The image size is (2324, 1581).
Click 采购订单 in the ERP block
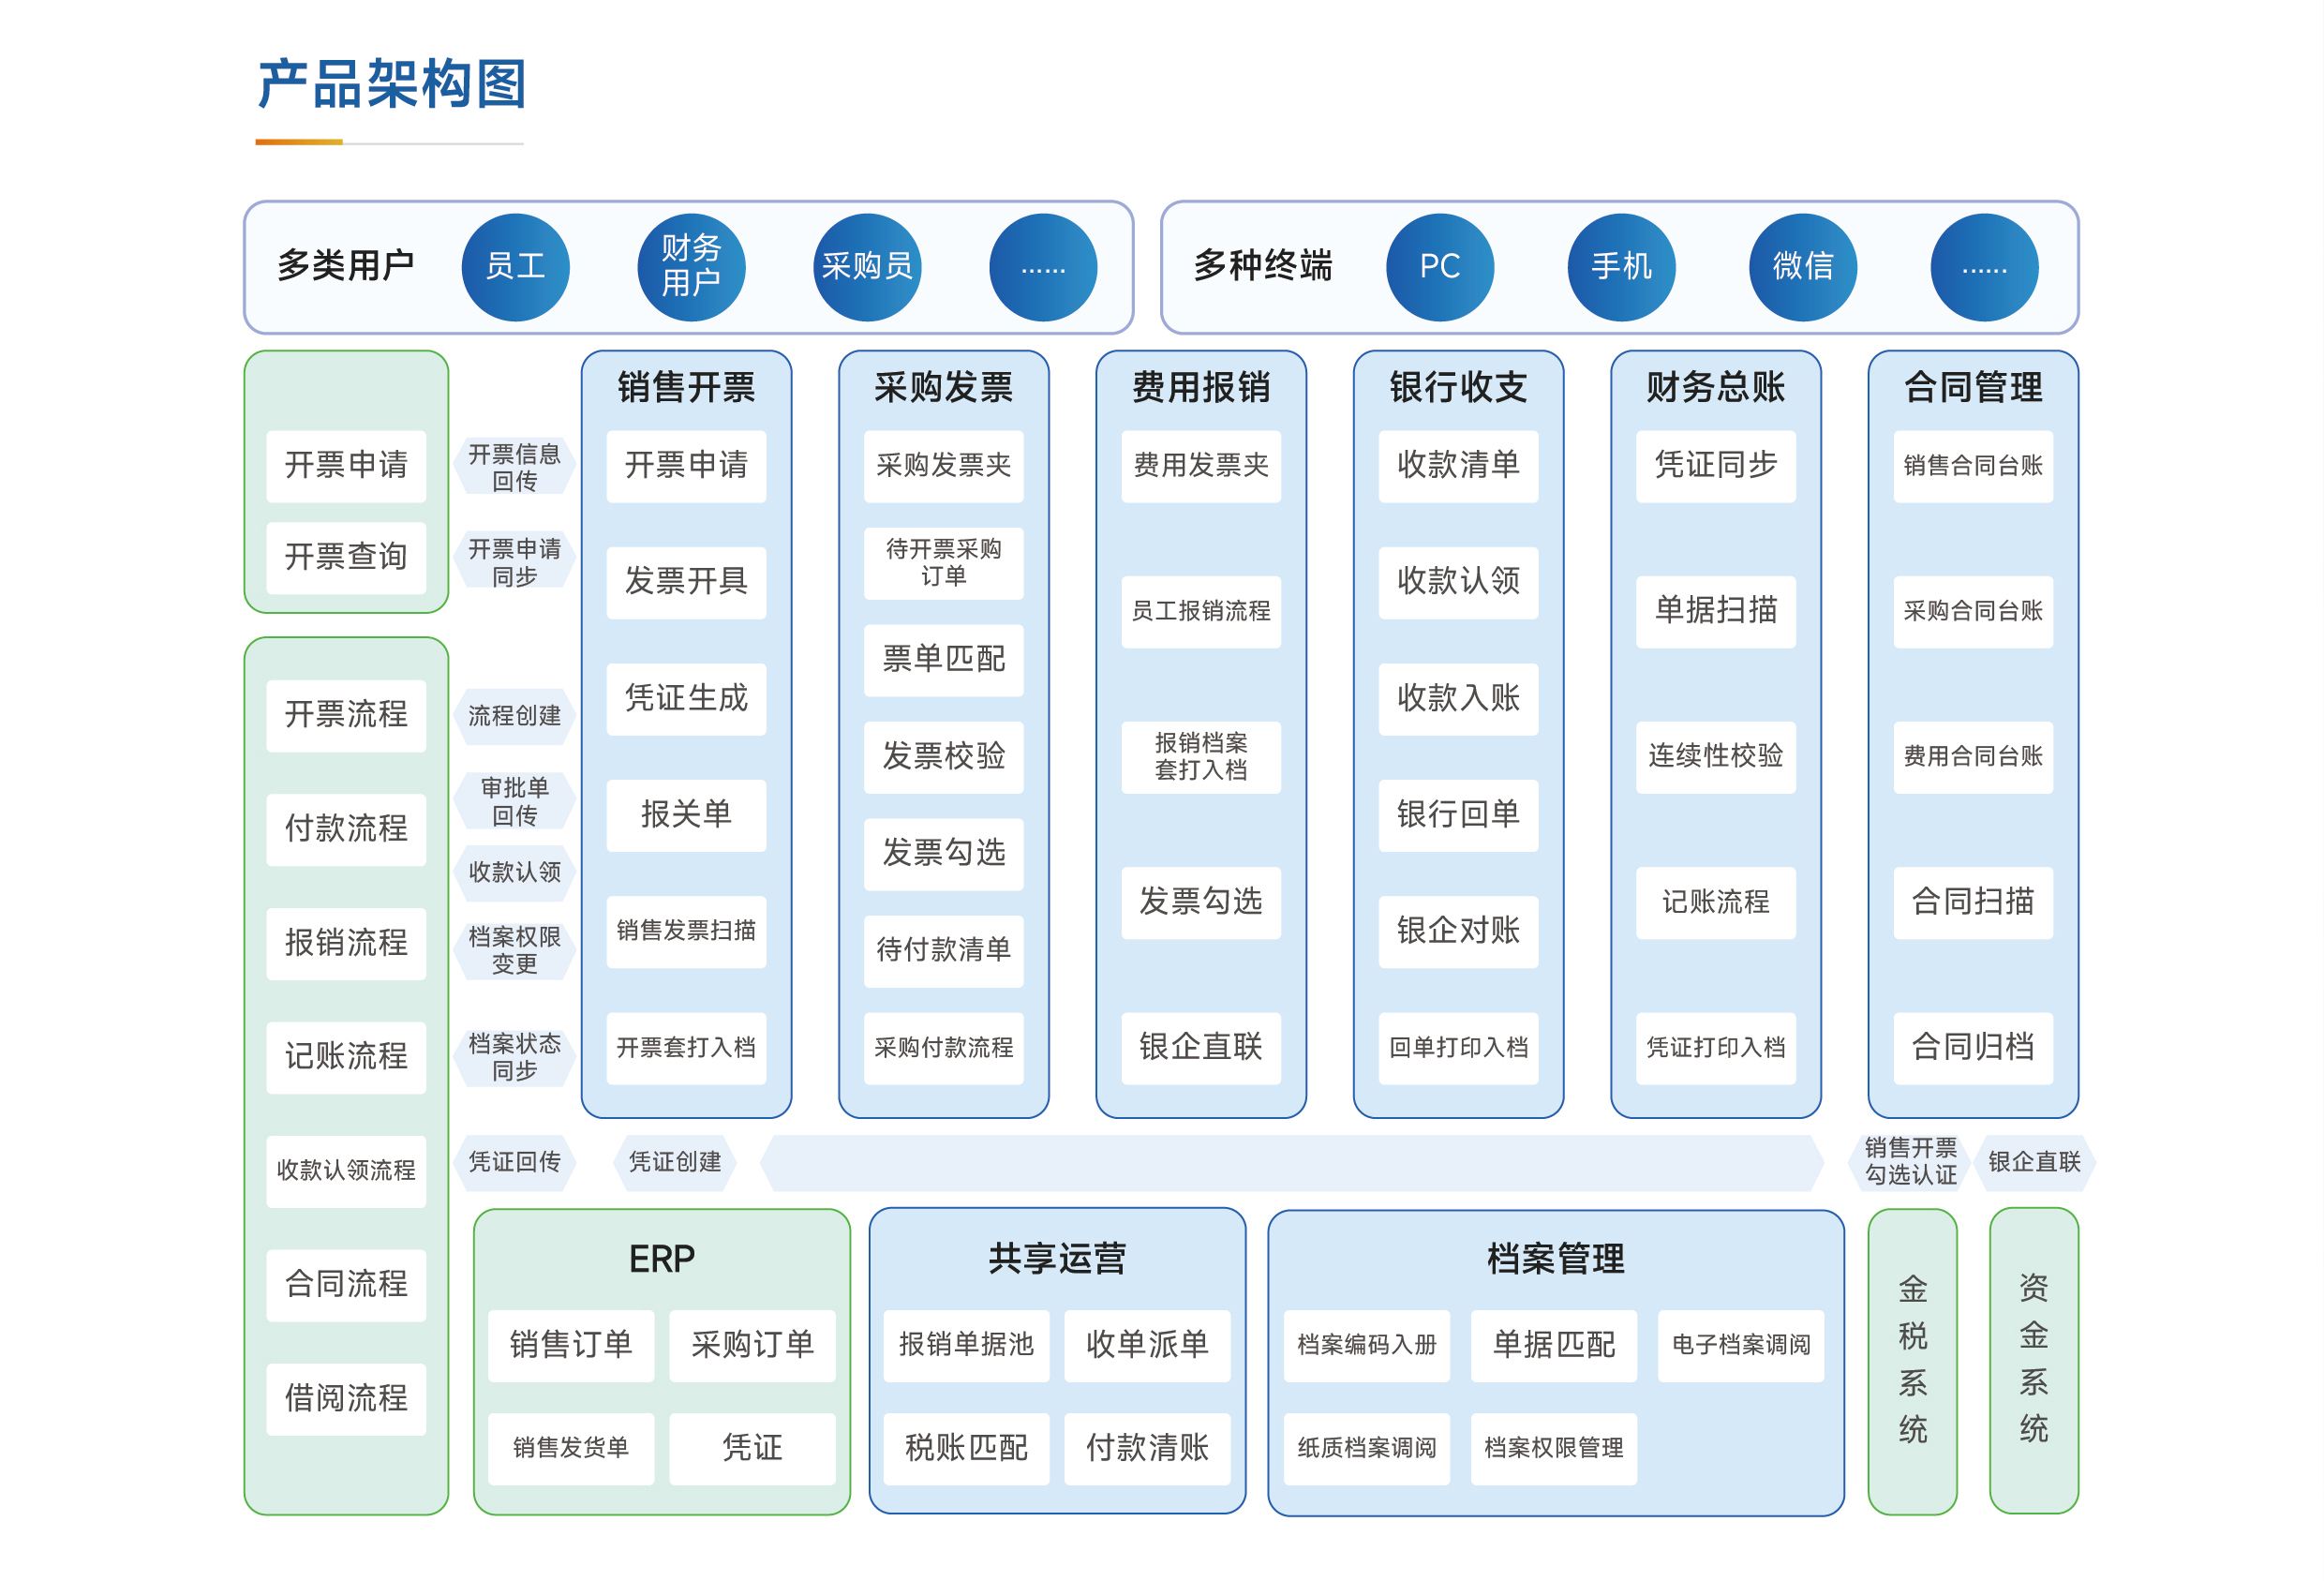[752, 1345]
